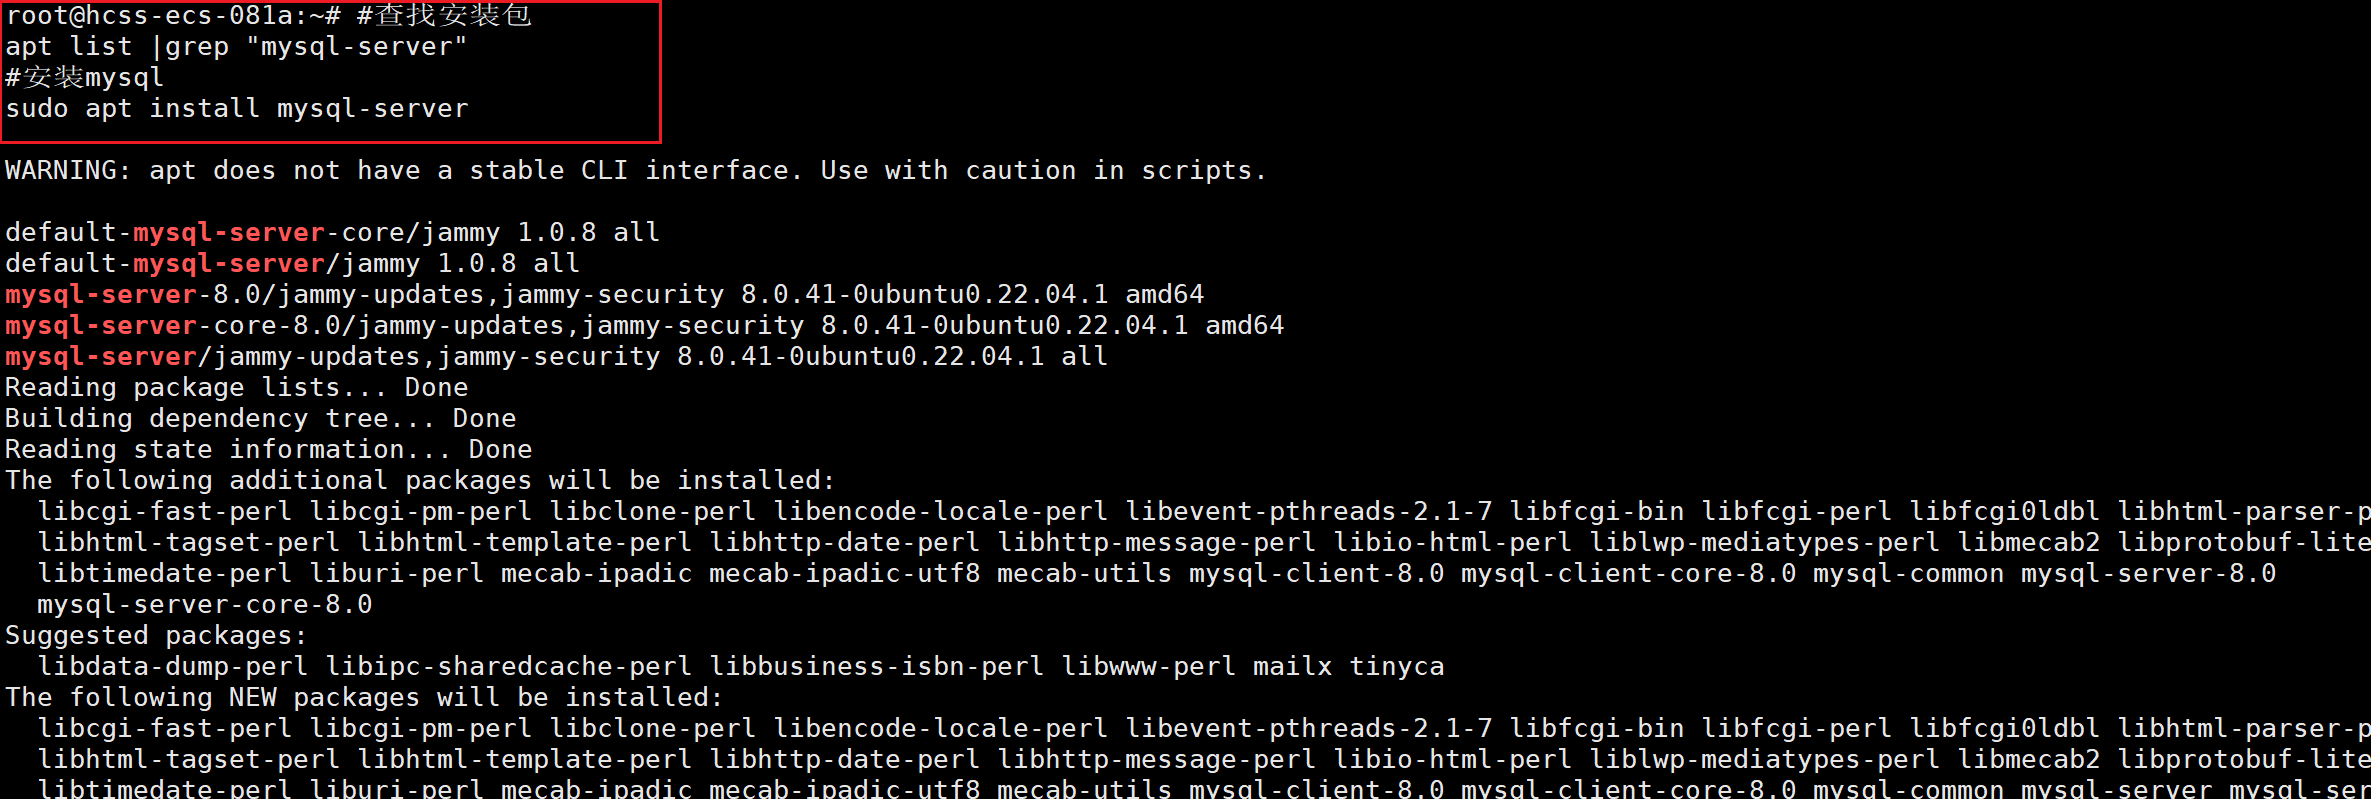Click 'Building dependency tree... Done' line
The image size is (2371, 799).
(x=260, y=419)
